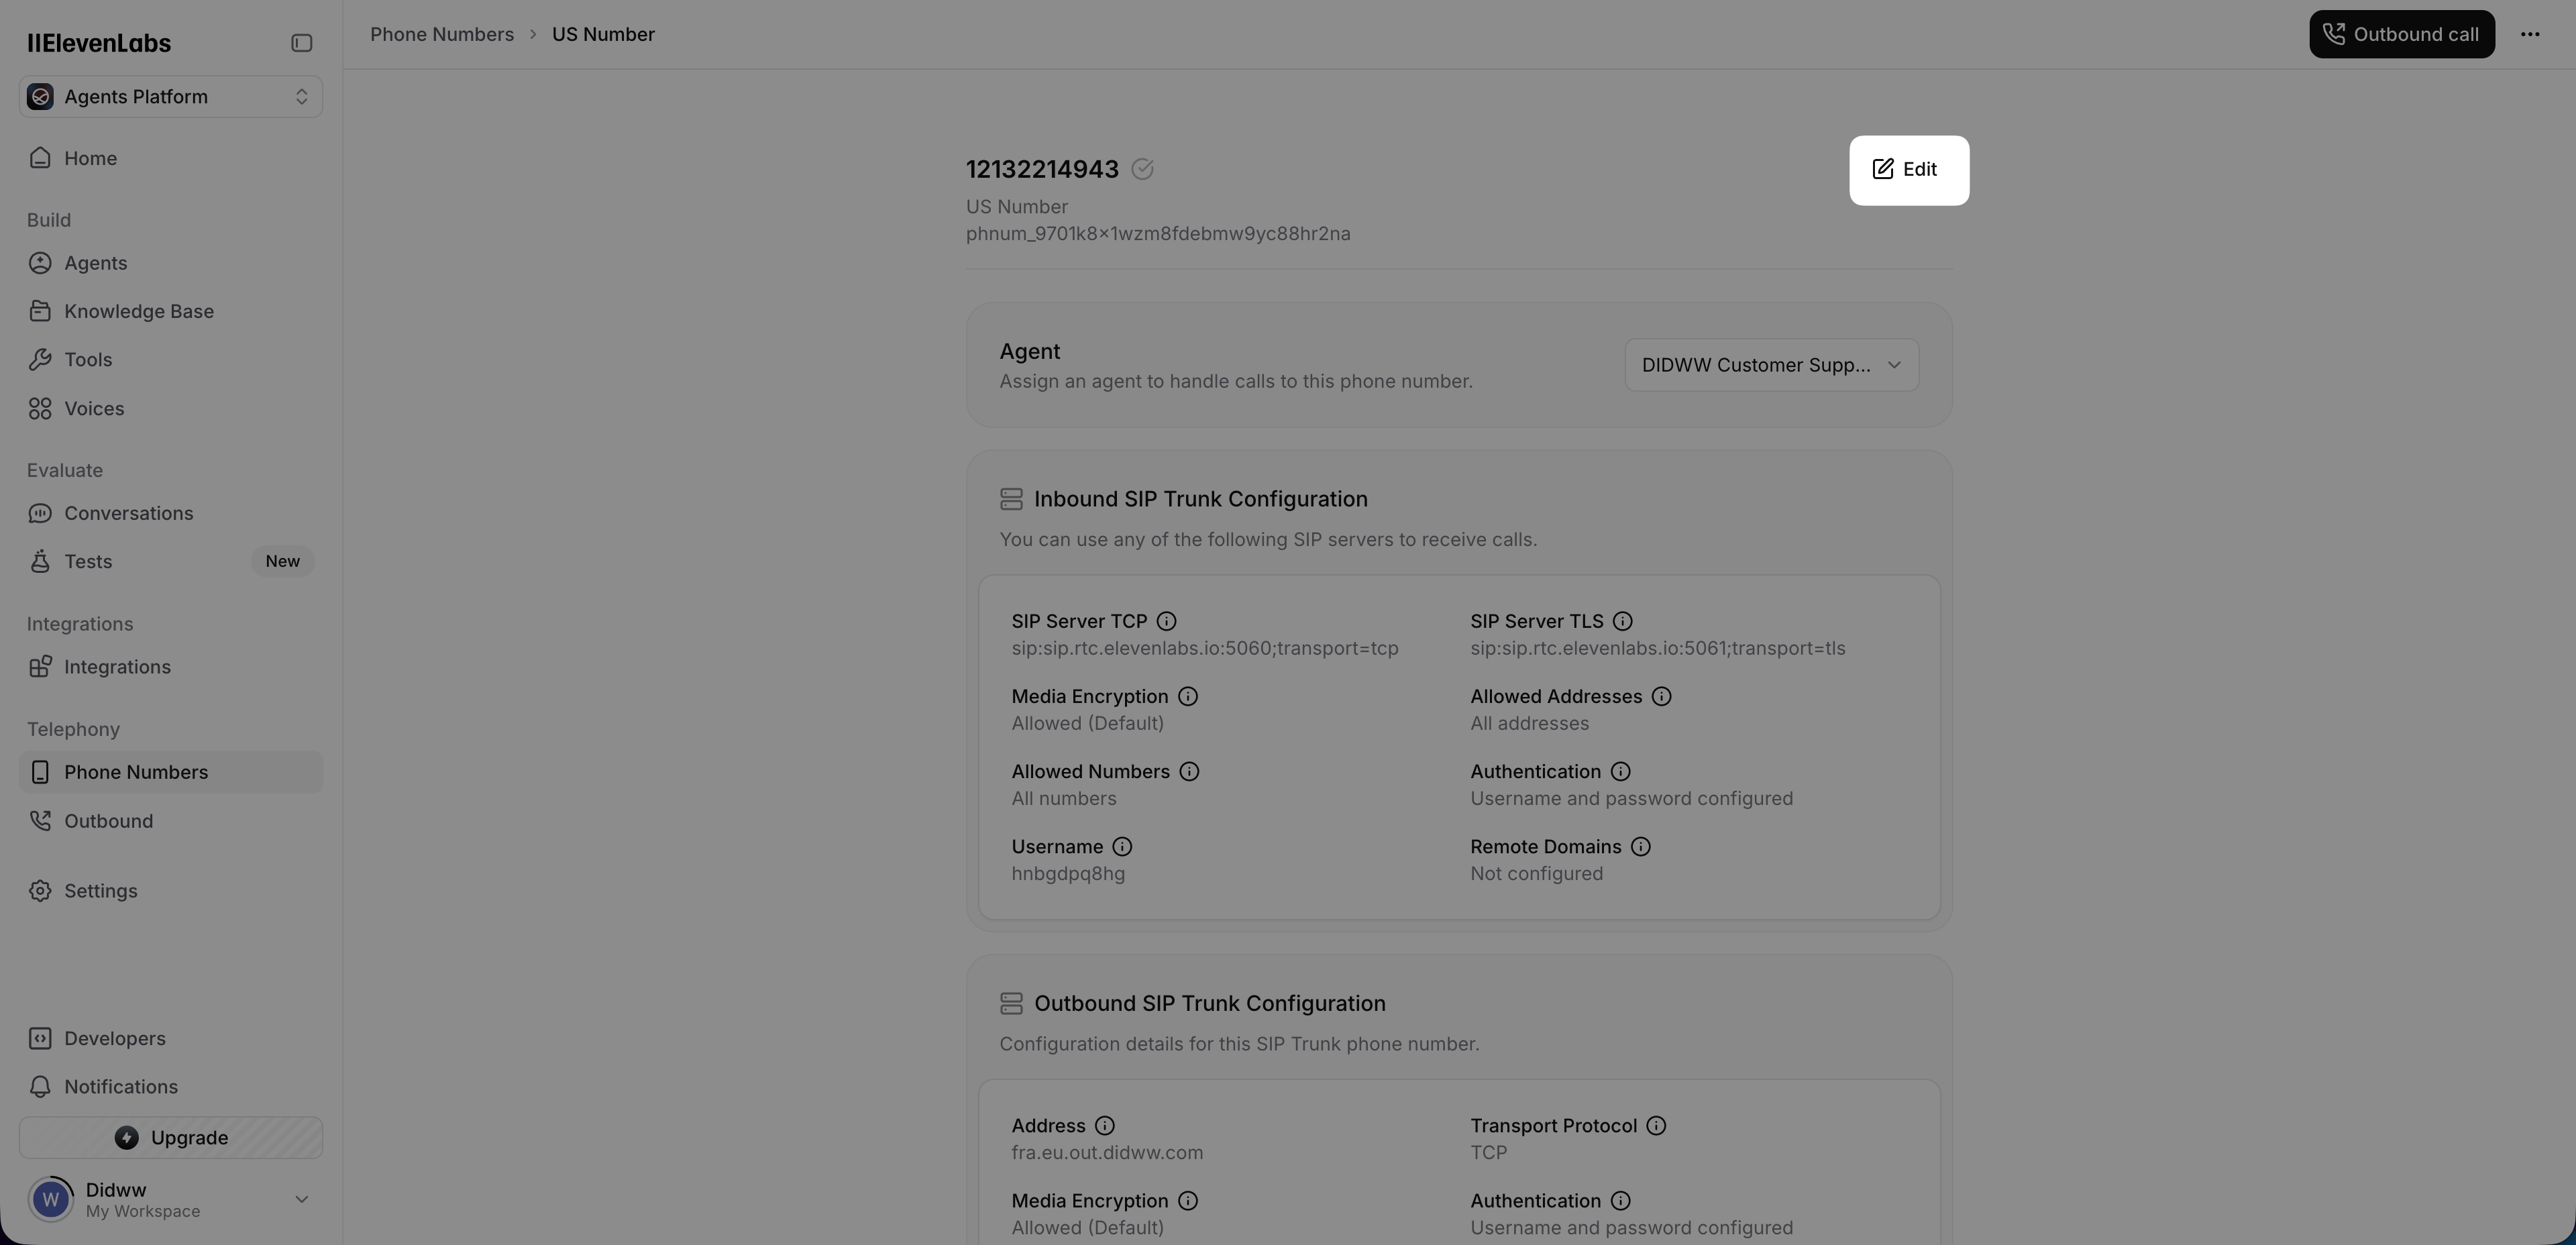The image size is (2576, 1245).
Task: Click the Edit button
Action: 1908,170
